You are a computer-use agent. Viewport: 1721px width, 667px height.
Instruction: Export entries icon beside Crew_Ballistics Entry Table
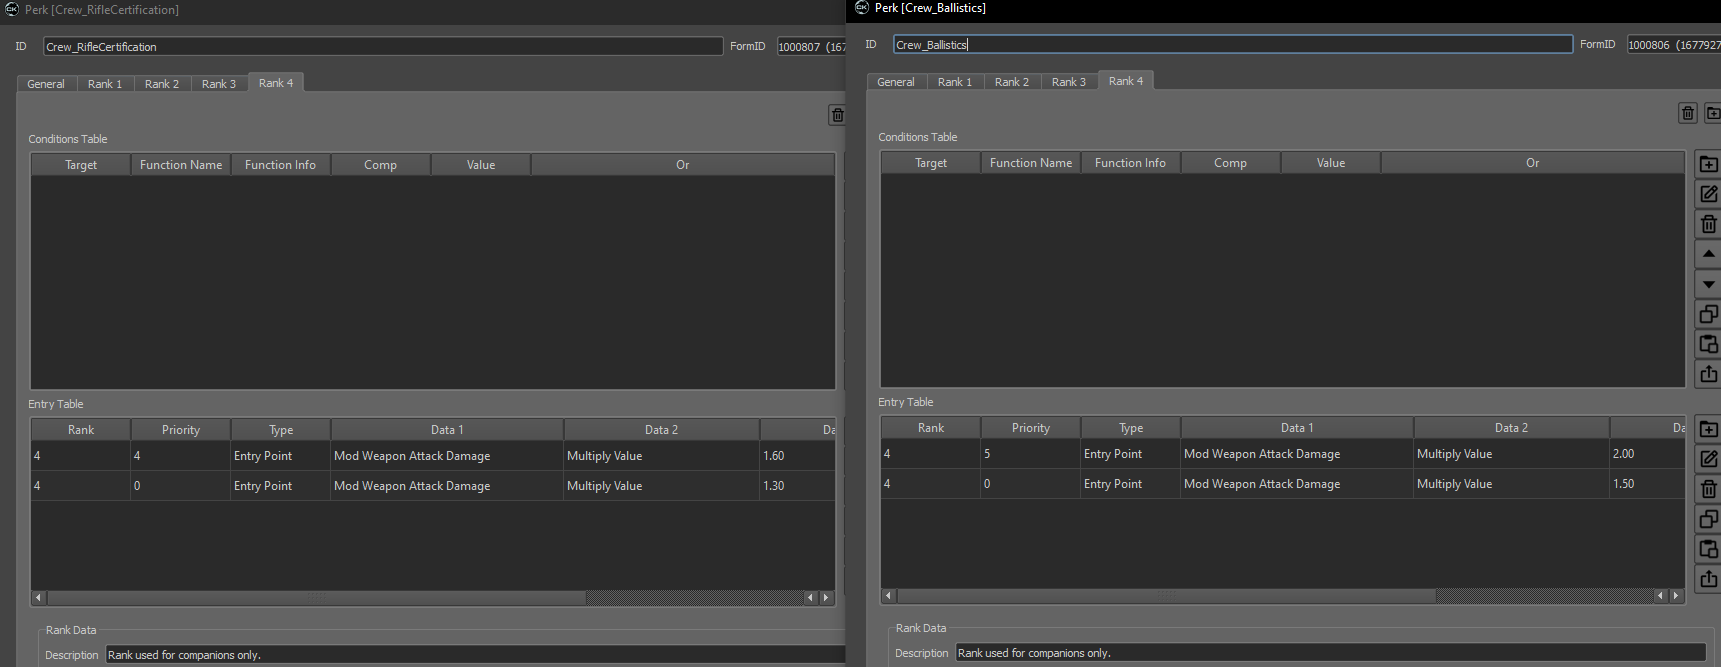click(1709, 579)
